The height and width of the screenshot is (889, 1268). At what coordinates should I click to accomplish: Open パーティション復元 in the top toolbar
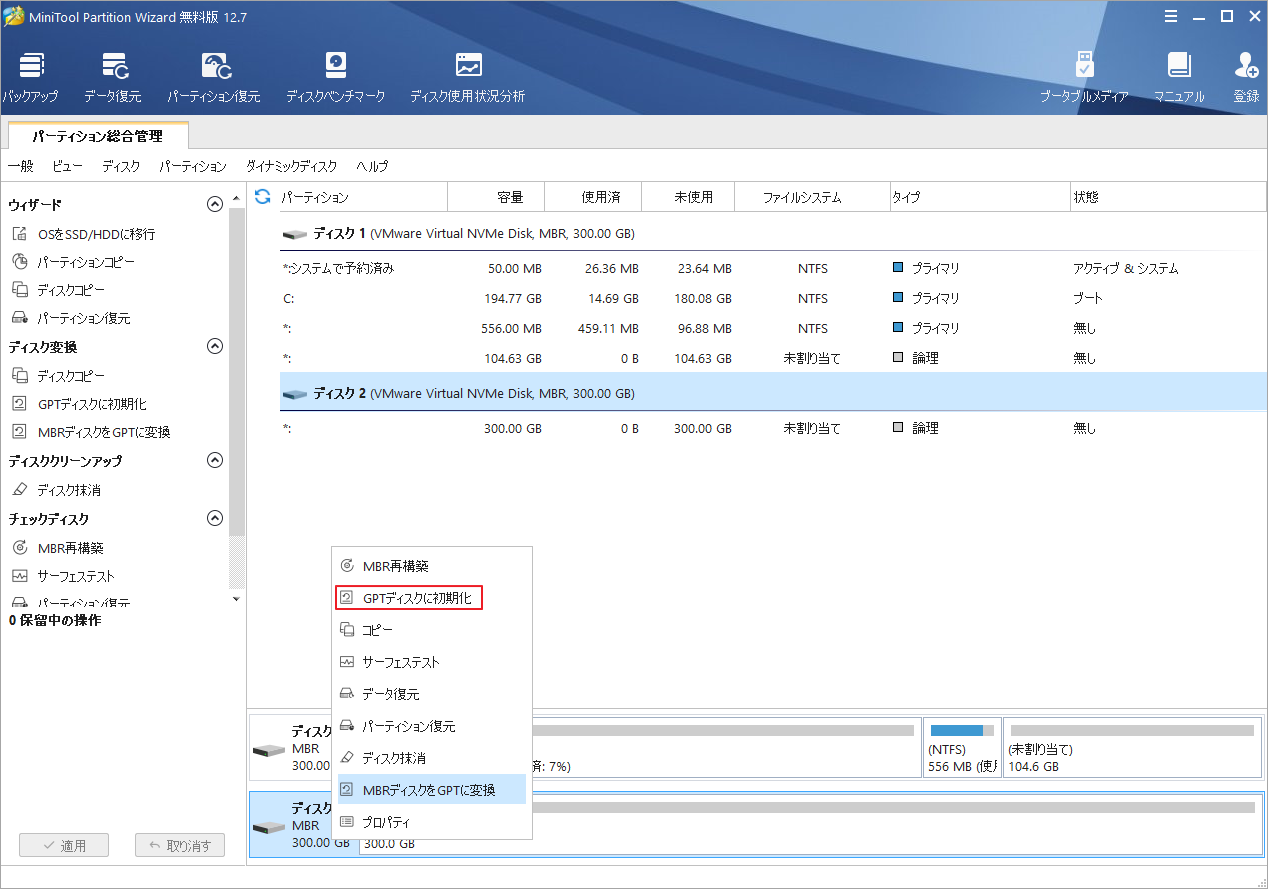pyautogui.click(x=213, y=78)
